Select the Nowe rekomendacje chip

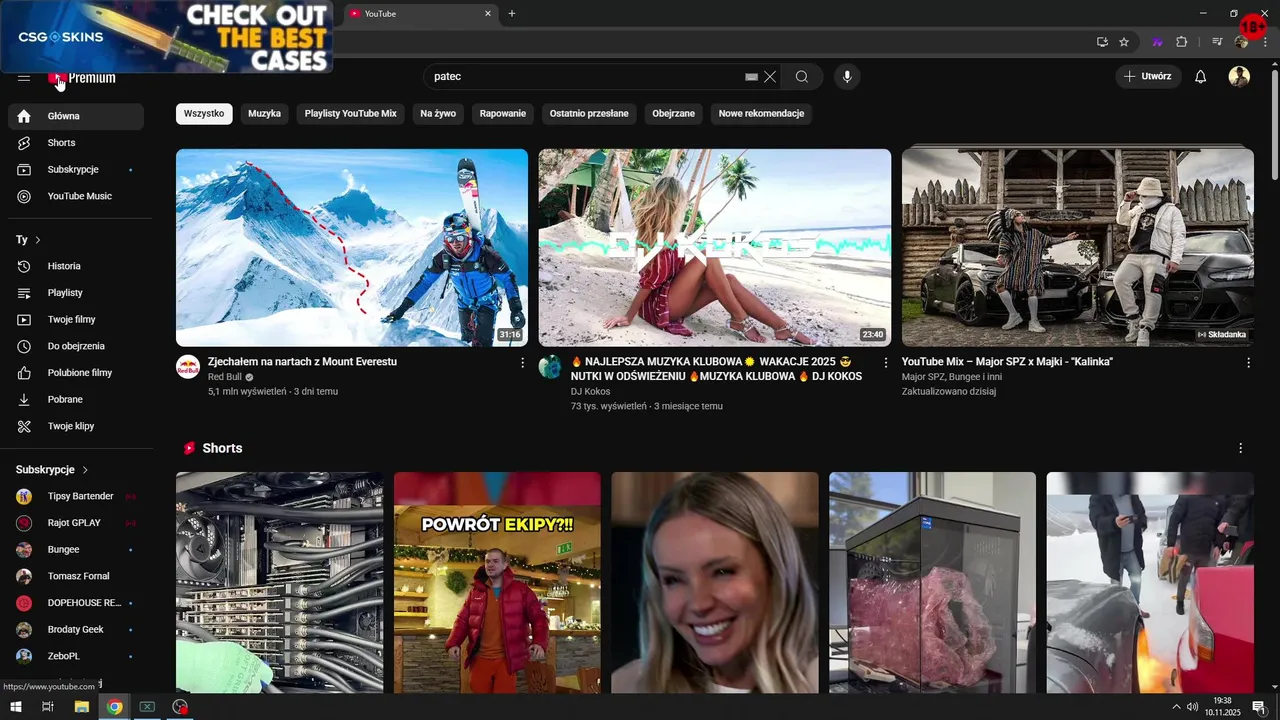coord(762,114)
